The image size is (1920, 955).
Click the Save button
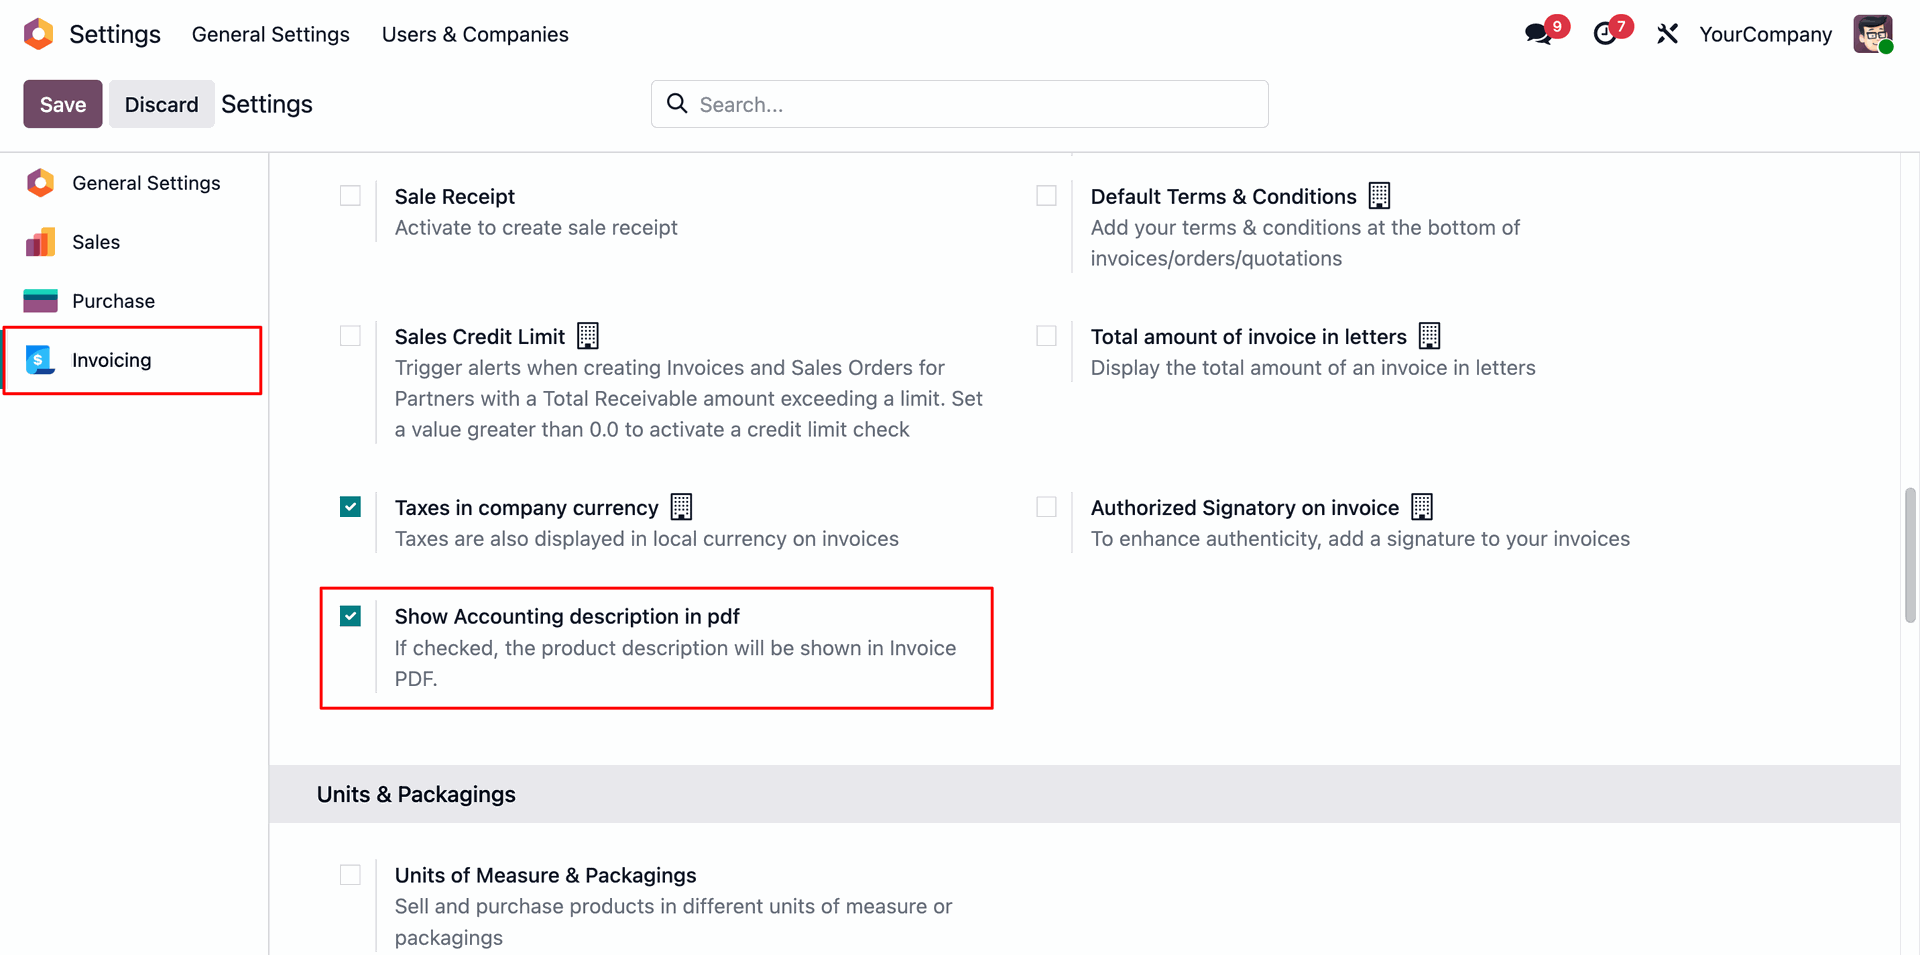63,104
